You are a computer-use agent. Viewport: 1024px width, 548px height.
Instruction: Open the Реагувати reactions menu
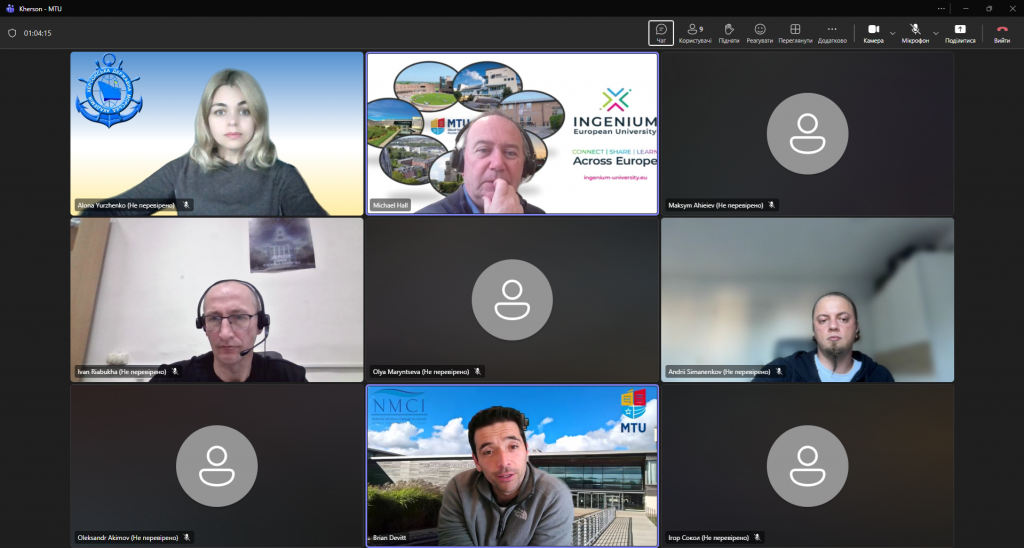click(x=760, y=33)
